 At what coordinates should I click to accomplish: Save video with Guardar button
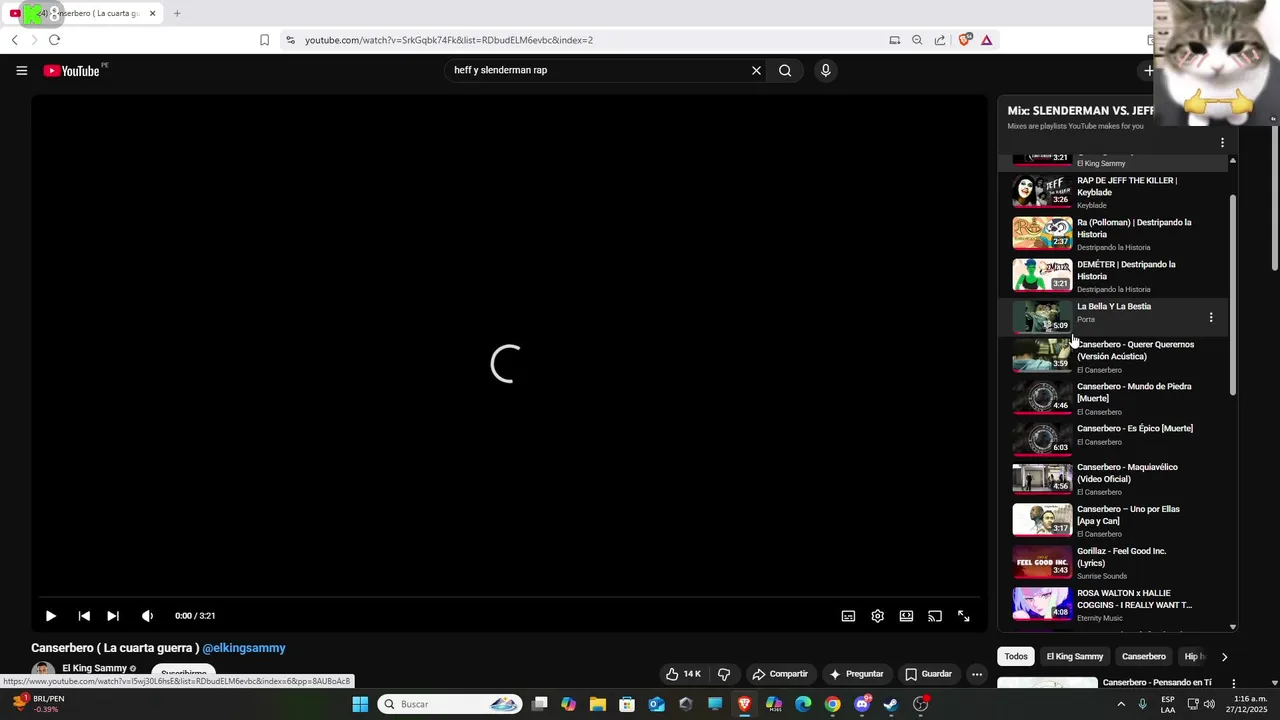(929, 674)
